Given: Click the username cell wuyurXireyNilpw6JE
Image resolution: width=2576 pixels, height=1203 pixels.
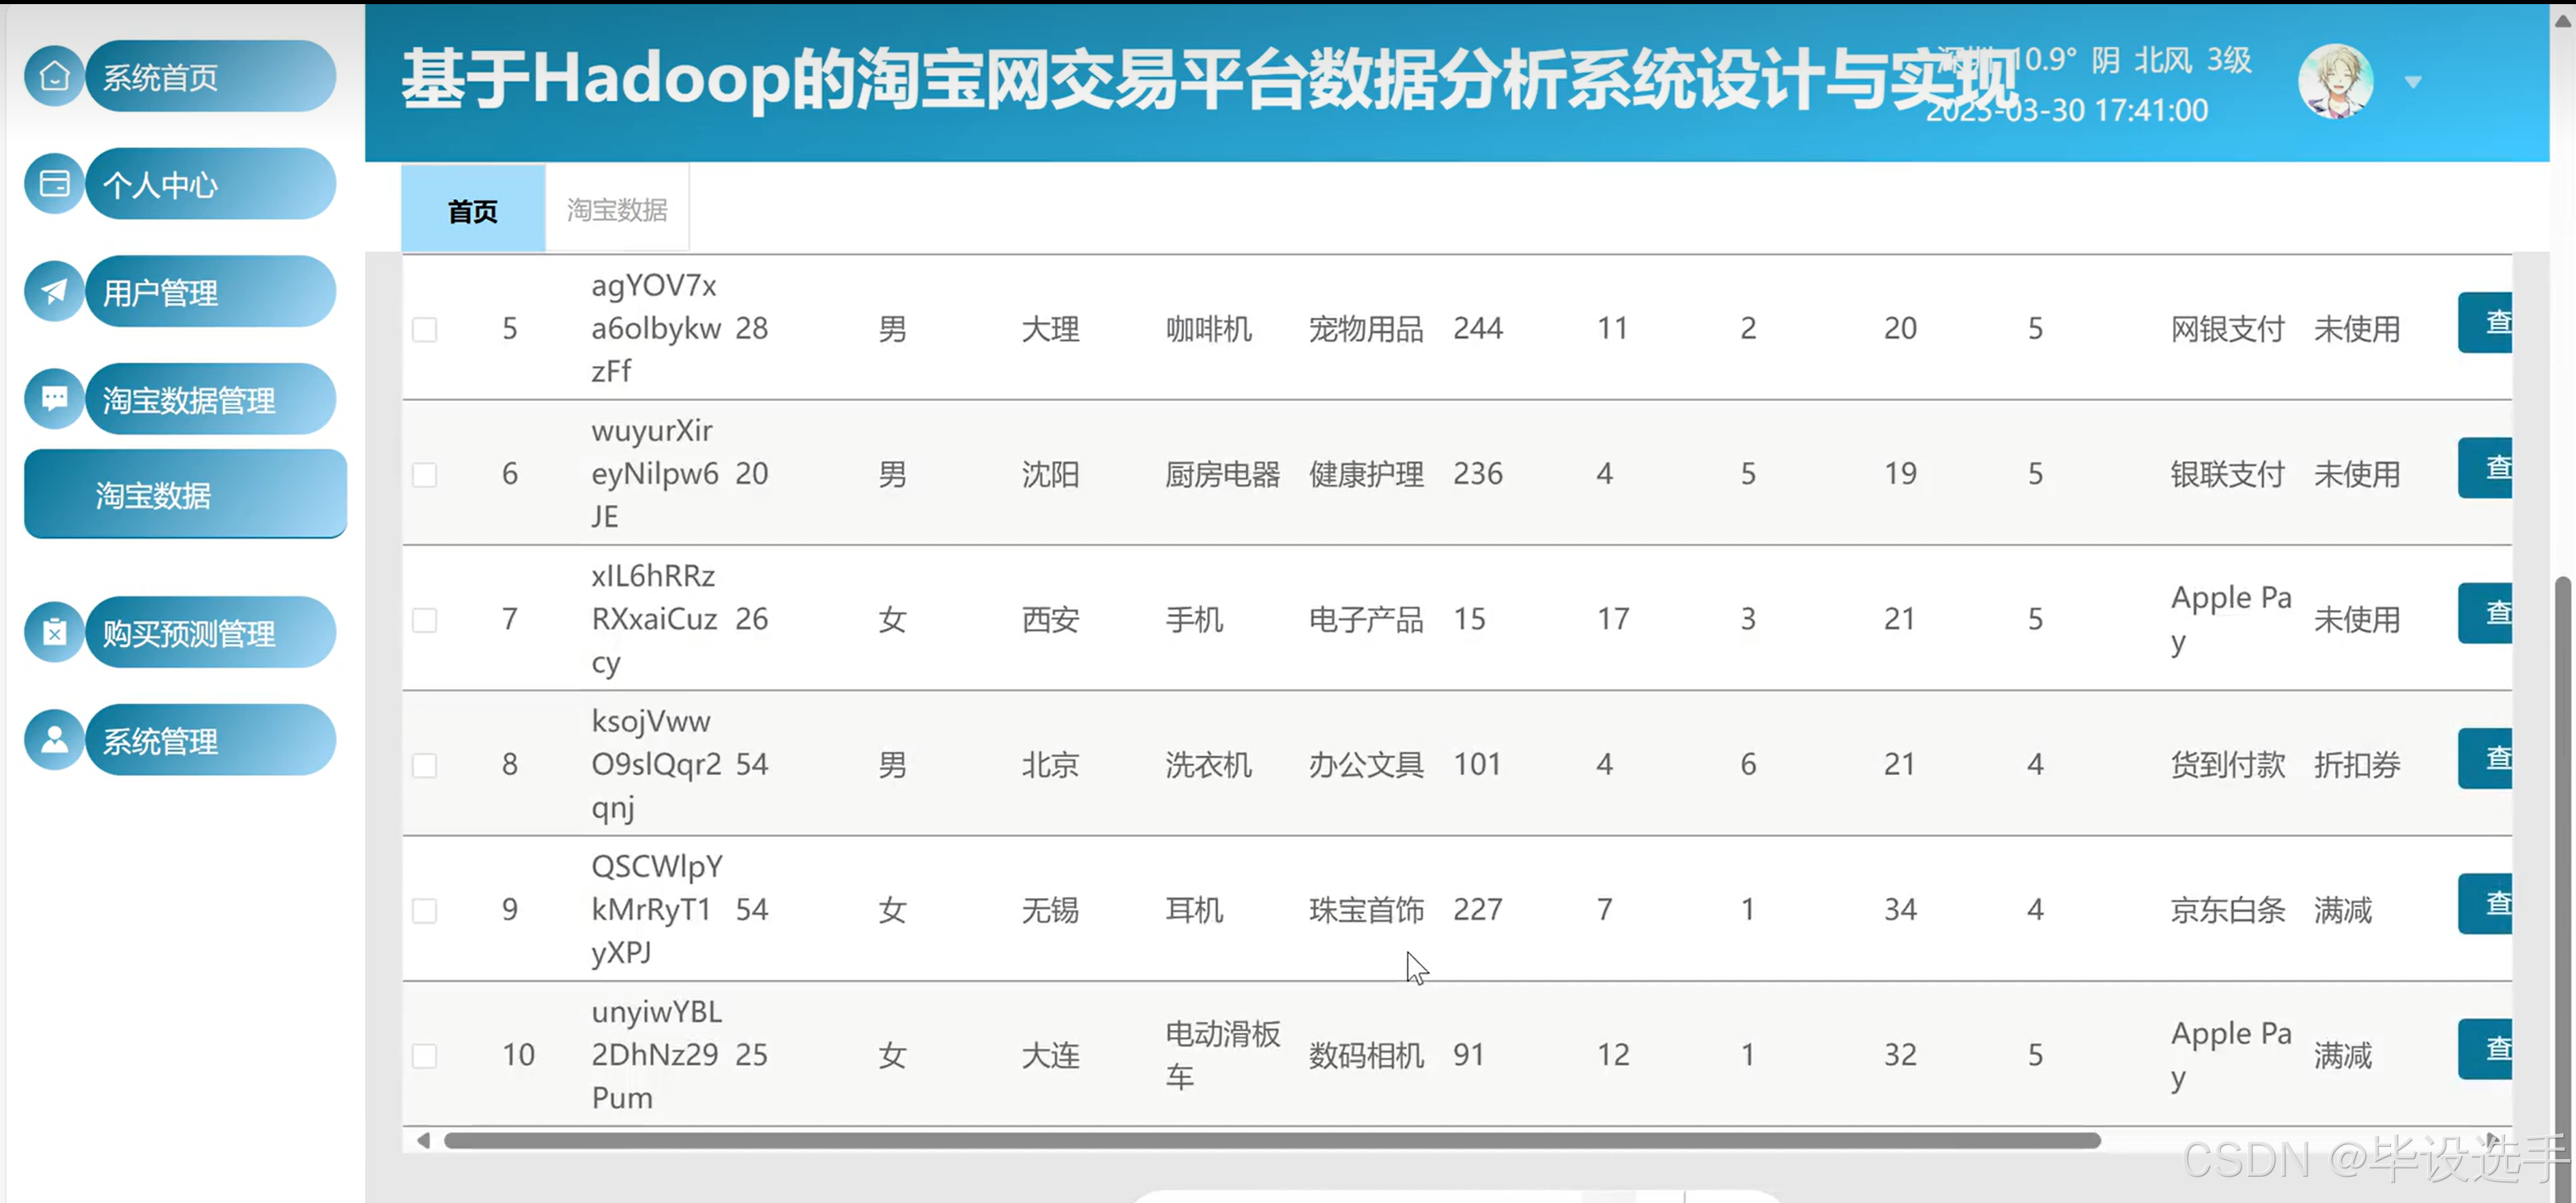Looking at the screenshot, I should click(655, 473).
